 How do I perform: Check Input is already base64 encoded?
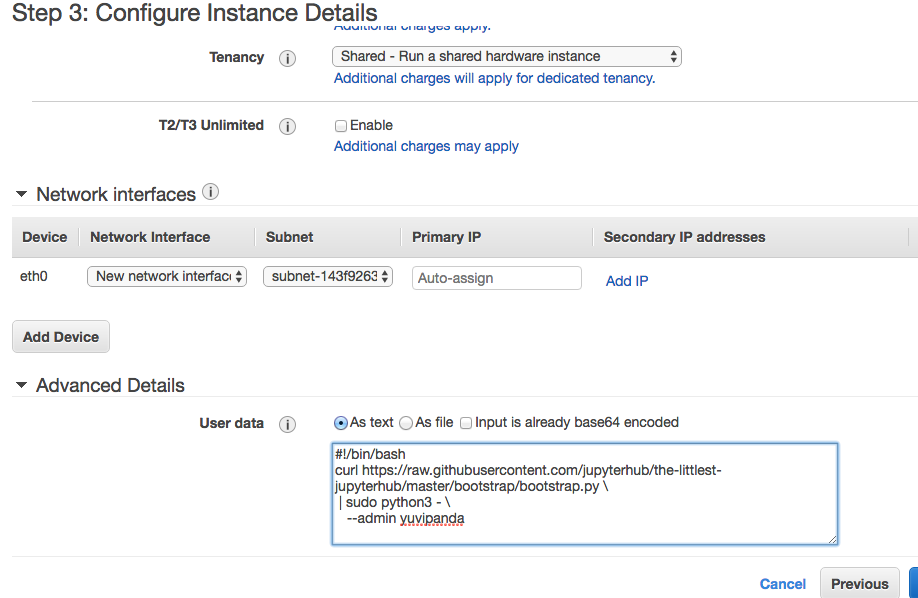coord(467,423)
